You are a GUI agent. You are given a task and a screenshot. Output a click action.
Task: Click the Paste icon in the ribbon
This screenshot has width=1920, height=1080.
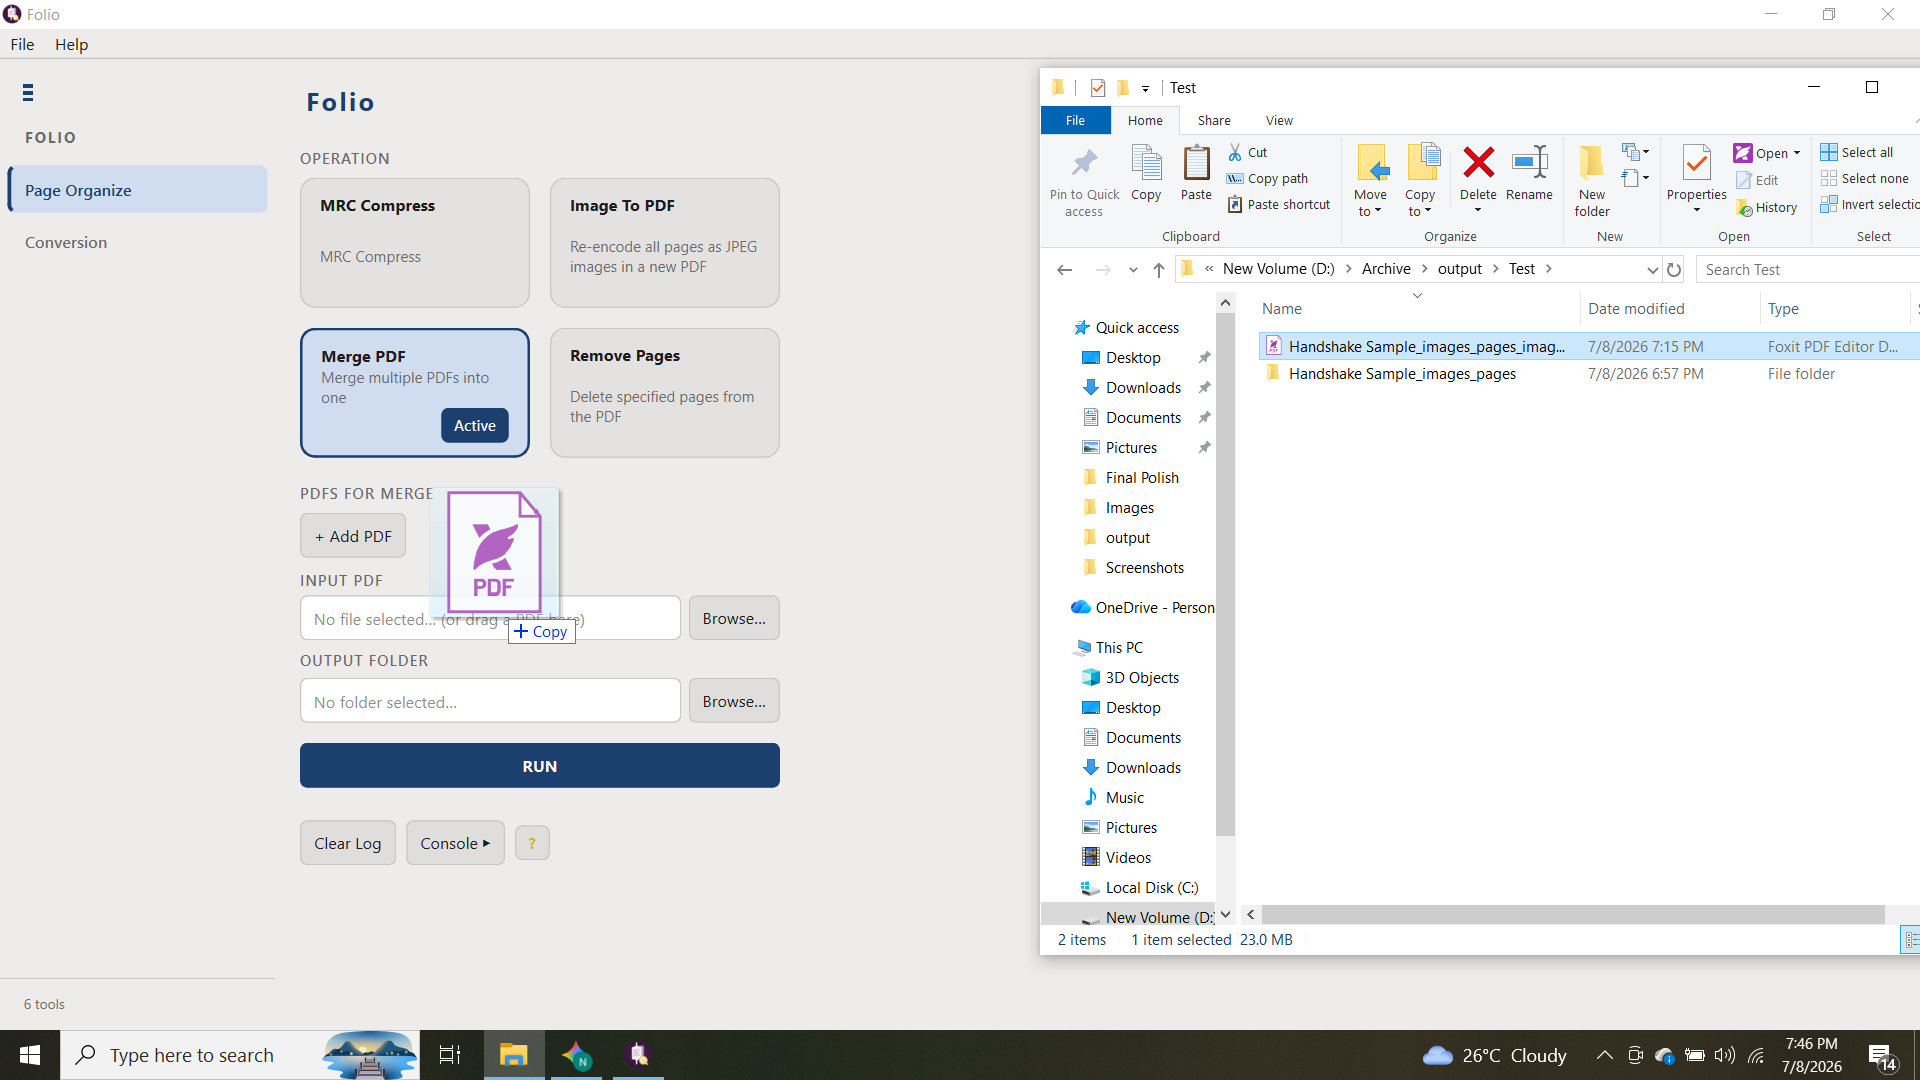tap(1196, 163)
